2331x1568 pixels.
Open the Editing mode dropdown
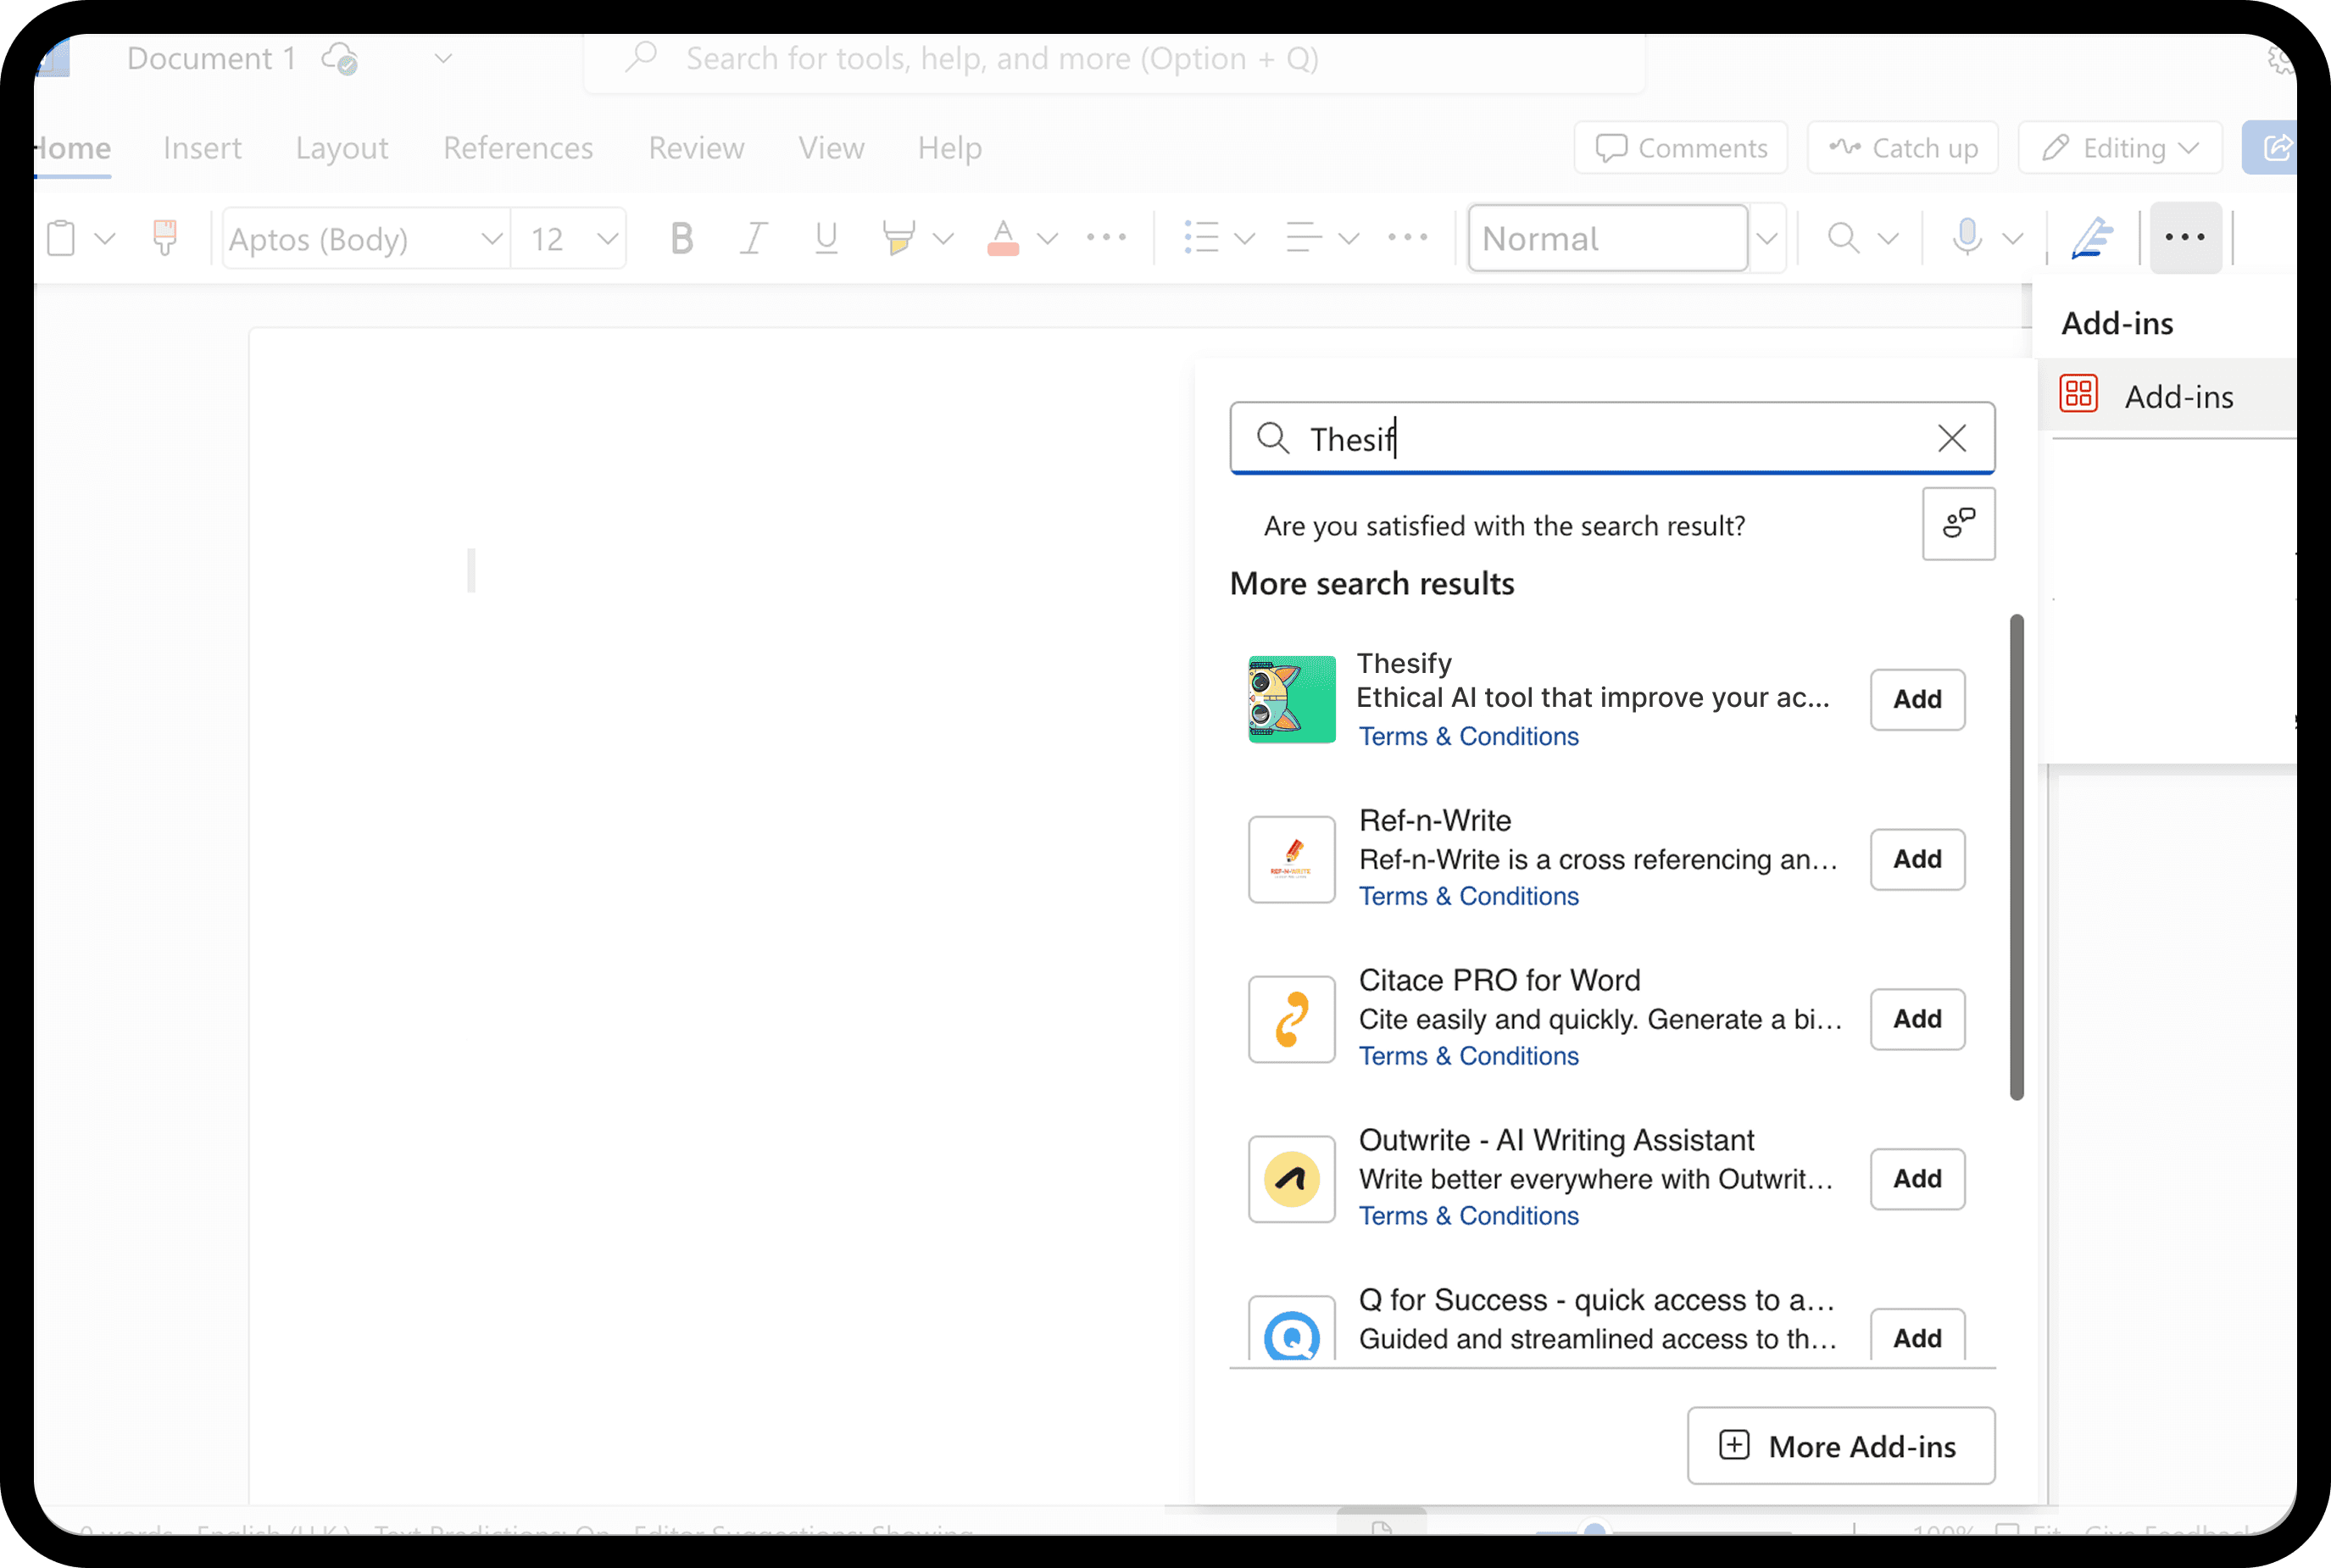2120,148
